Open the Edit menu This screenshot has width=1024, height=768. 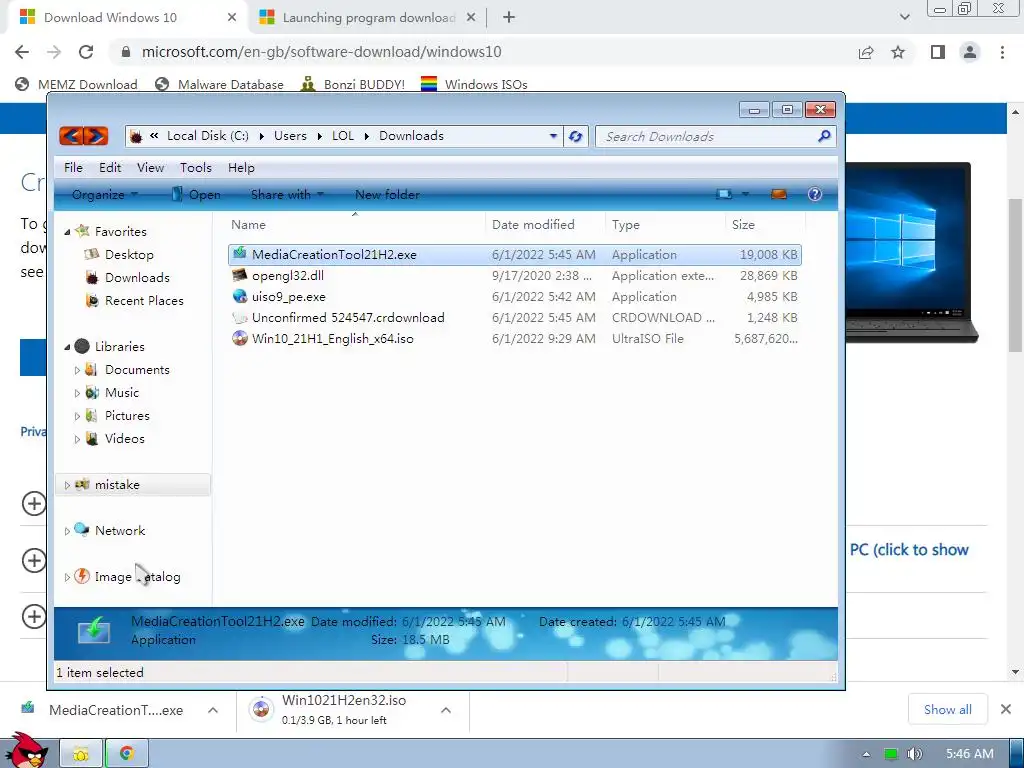pos(110,168)
